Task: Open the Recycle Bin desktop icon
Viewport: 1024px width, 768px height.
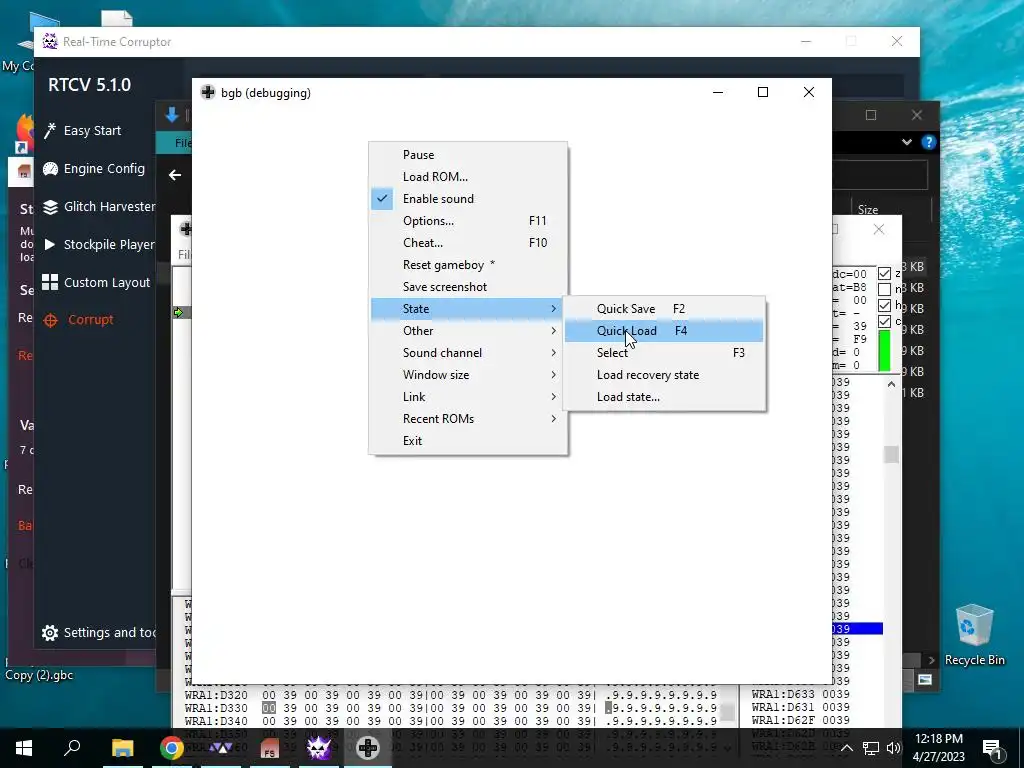Action: [974, 635]
